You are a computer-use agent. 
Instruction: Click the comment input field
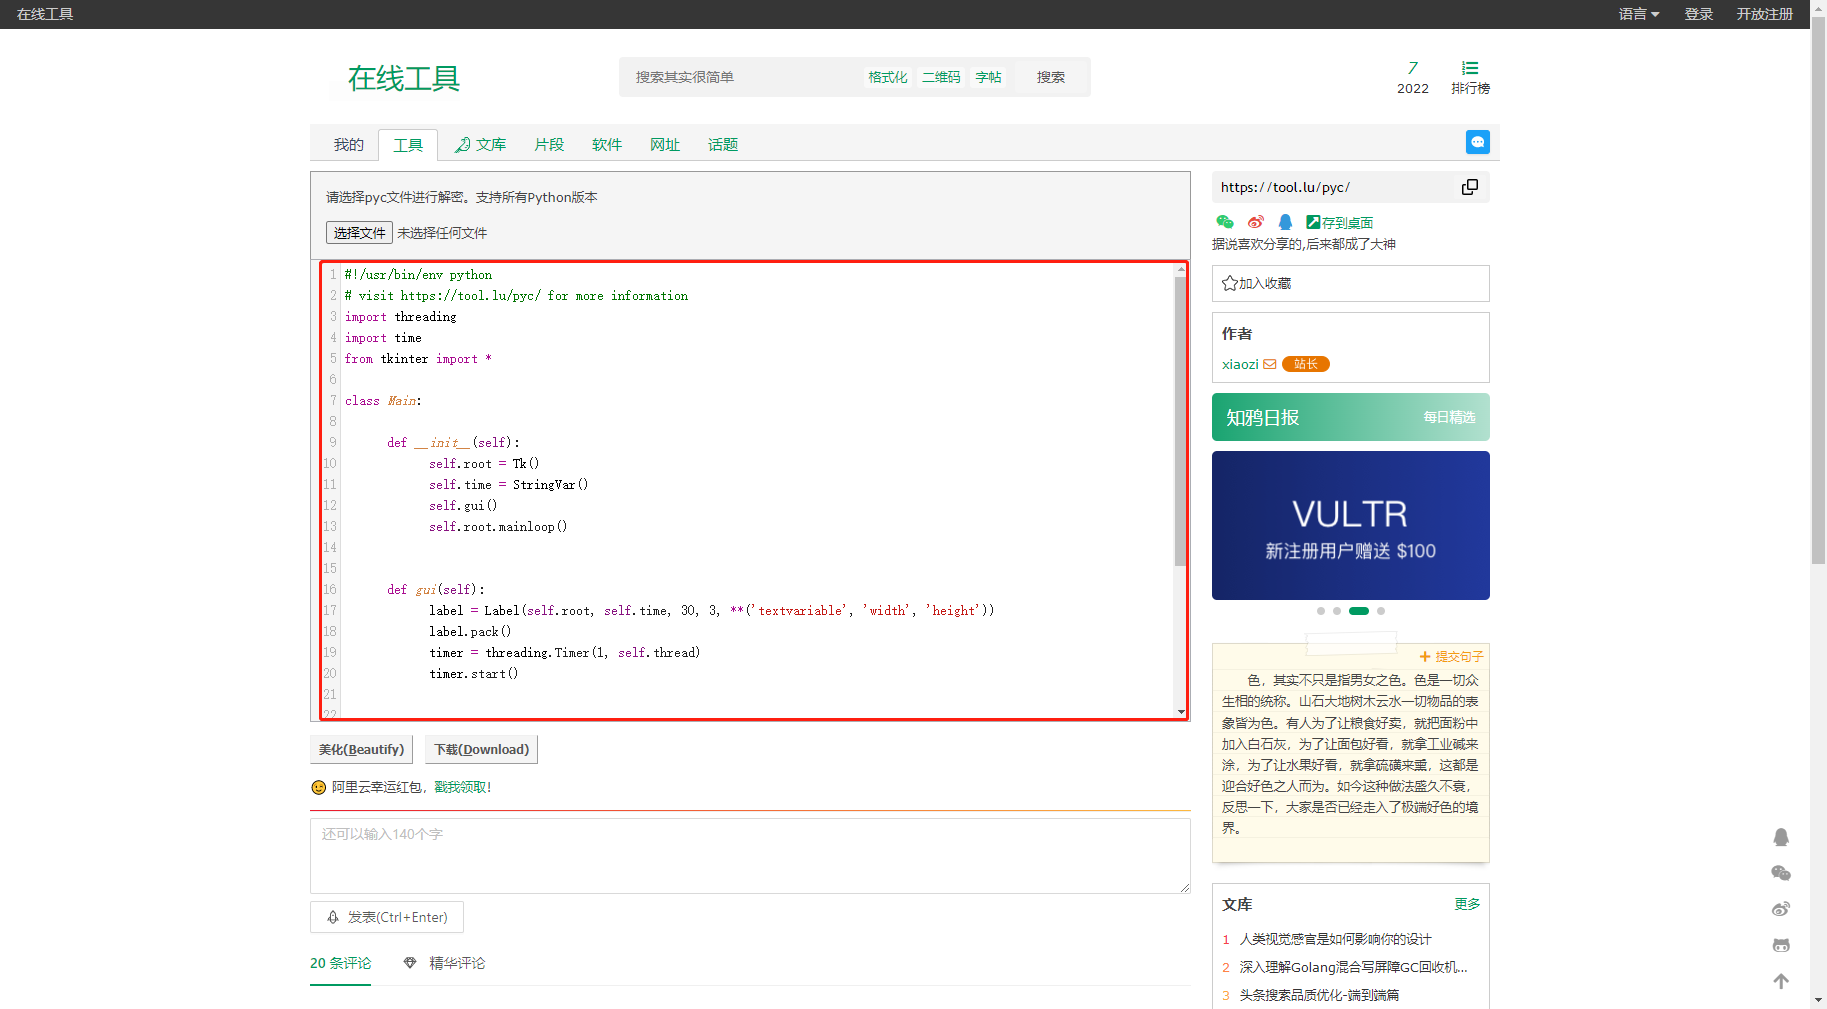749,856
